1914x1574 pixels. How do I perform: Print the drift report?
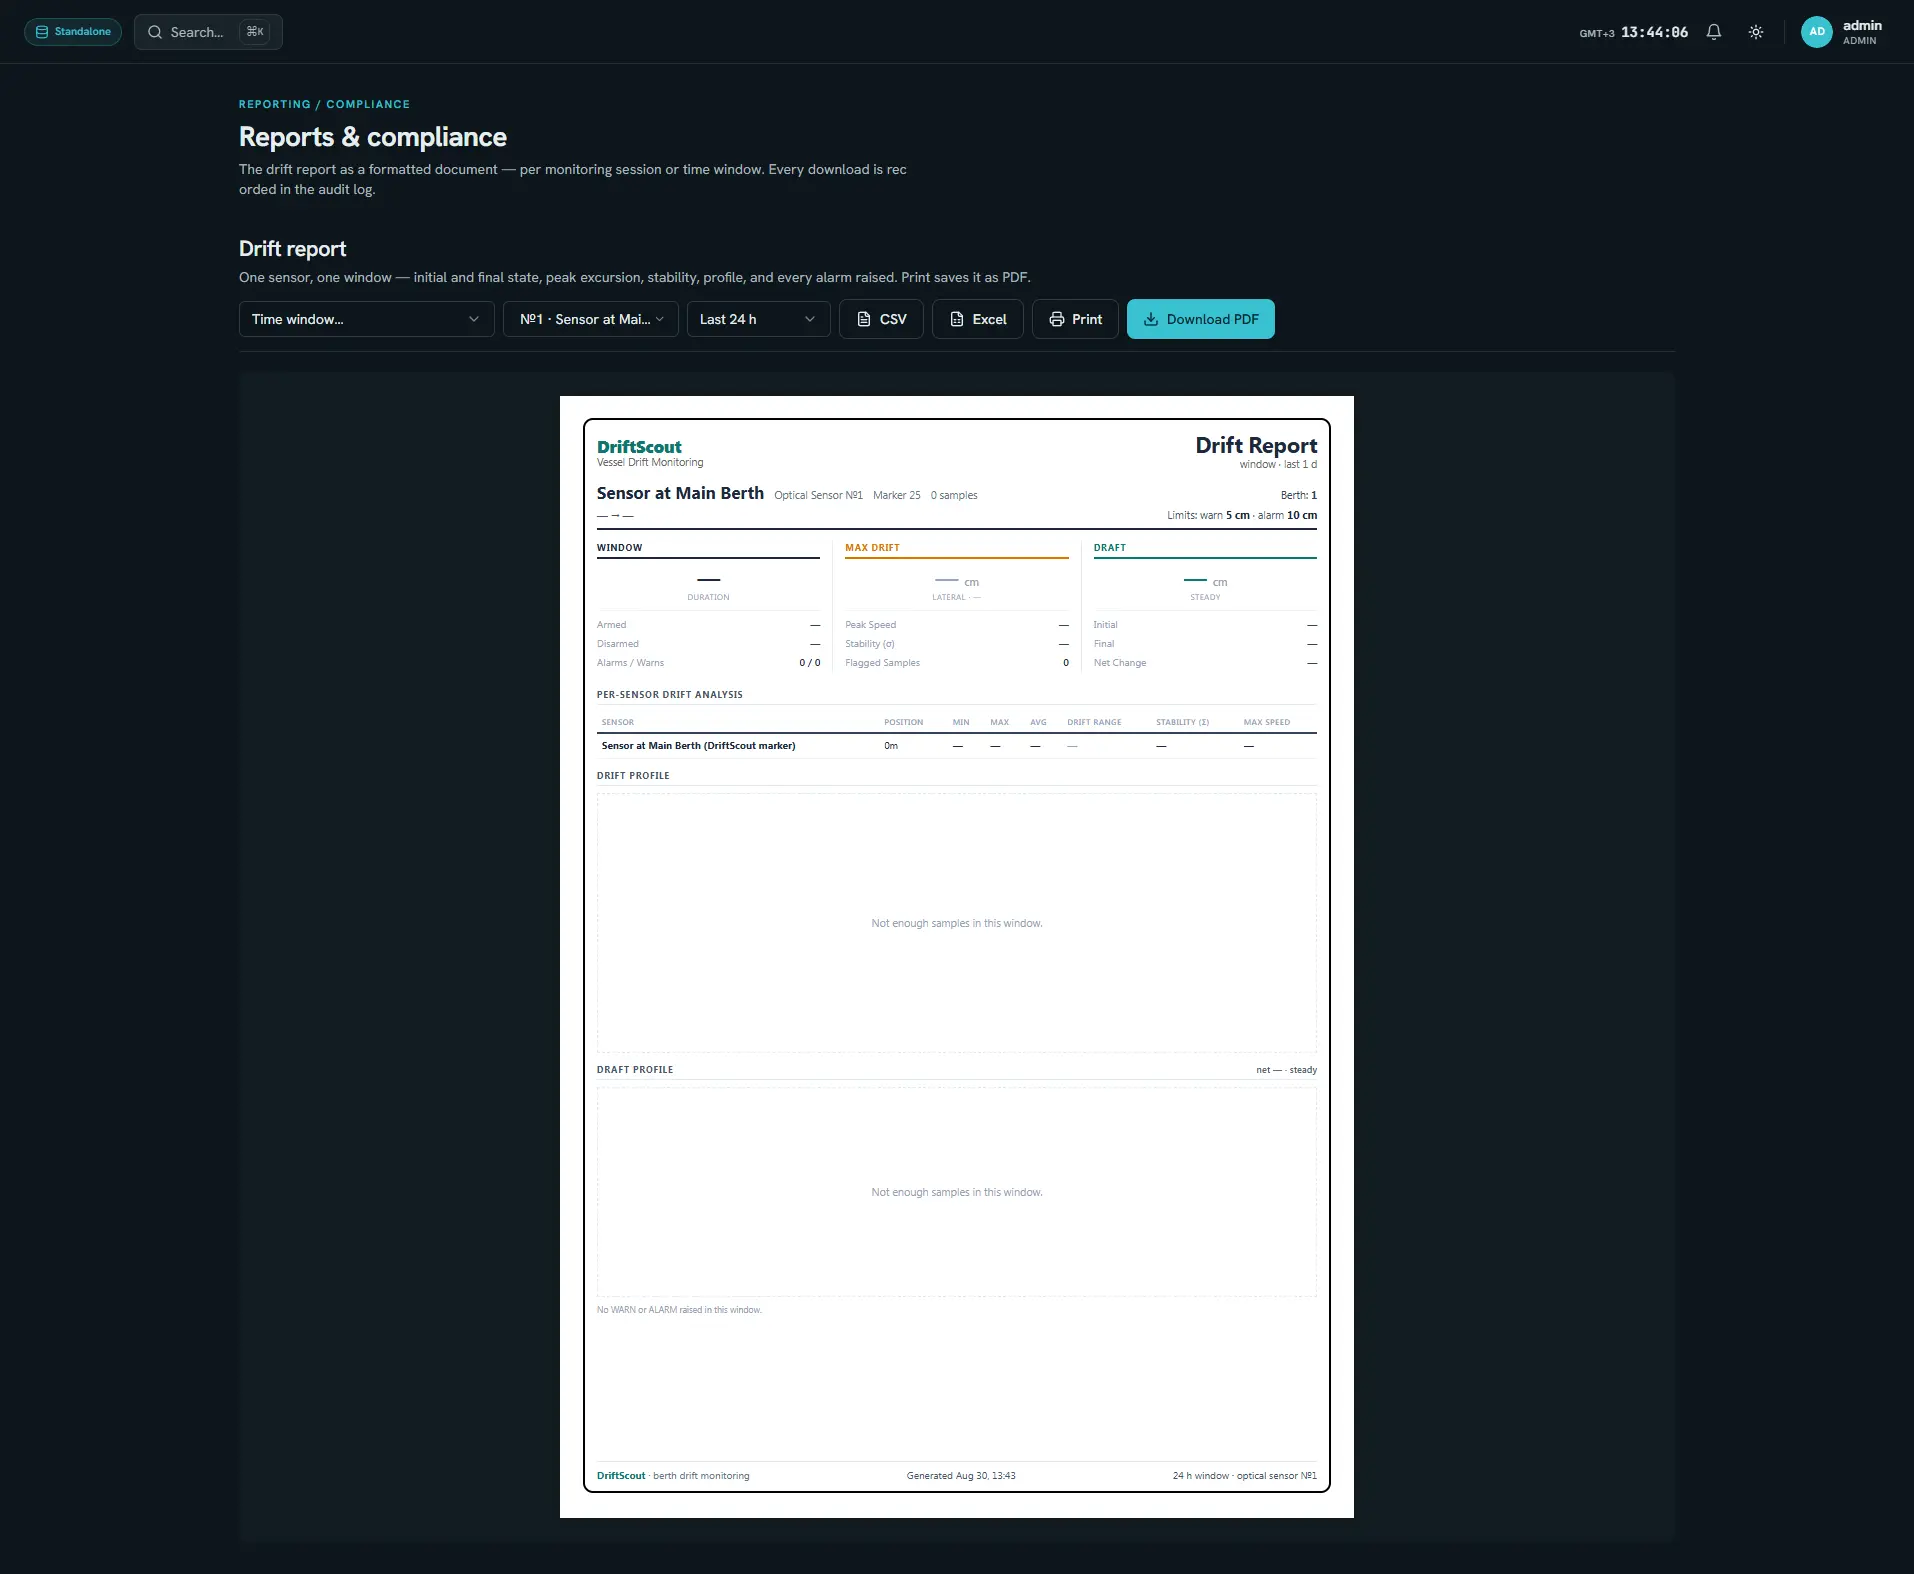click(x=1075, y=319)
